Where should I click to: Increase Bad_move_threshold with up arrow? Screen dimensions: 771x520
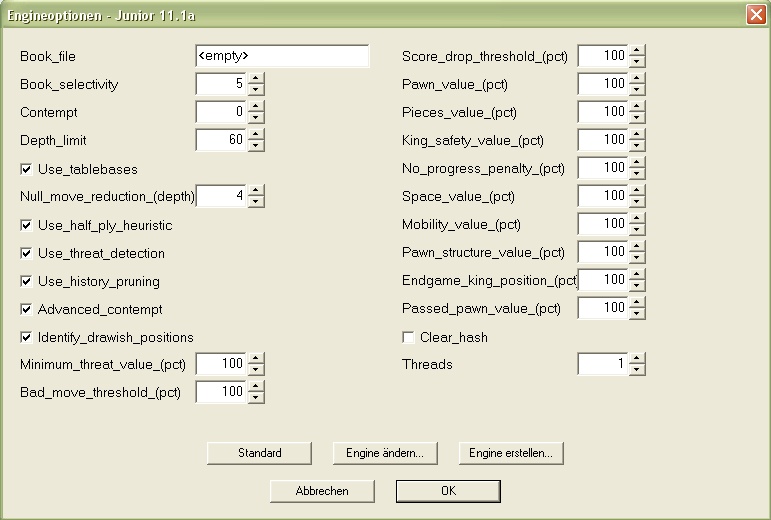256,386
